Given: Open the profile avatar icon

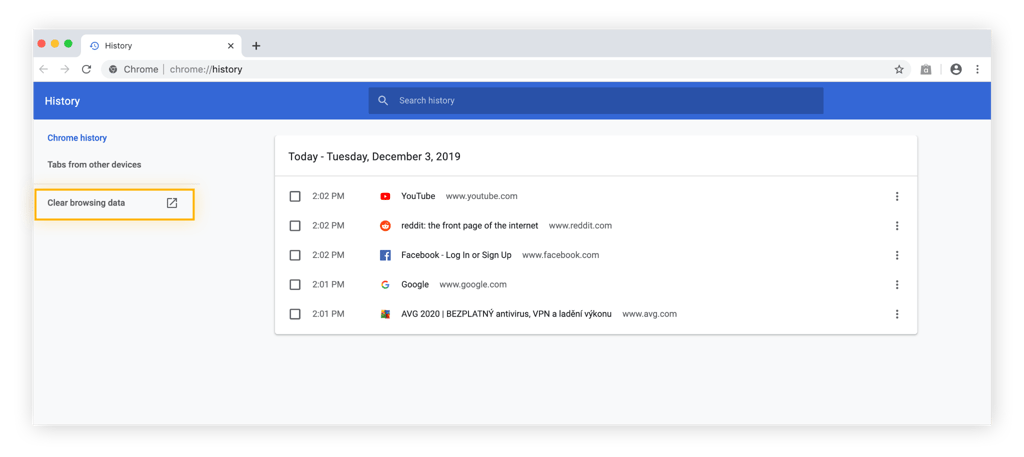Looking at the screenshot, I should (x=955, y=69).
